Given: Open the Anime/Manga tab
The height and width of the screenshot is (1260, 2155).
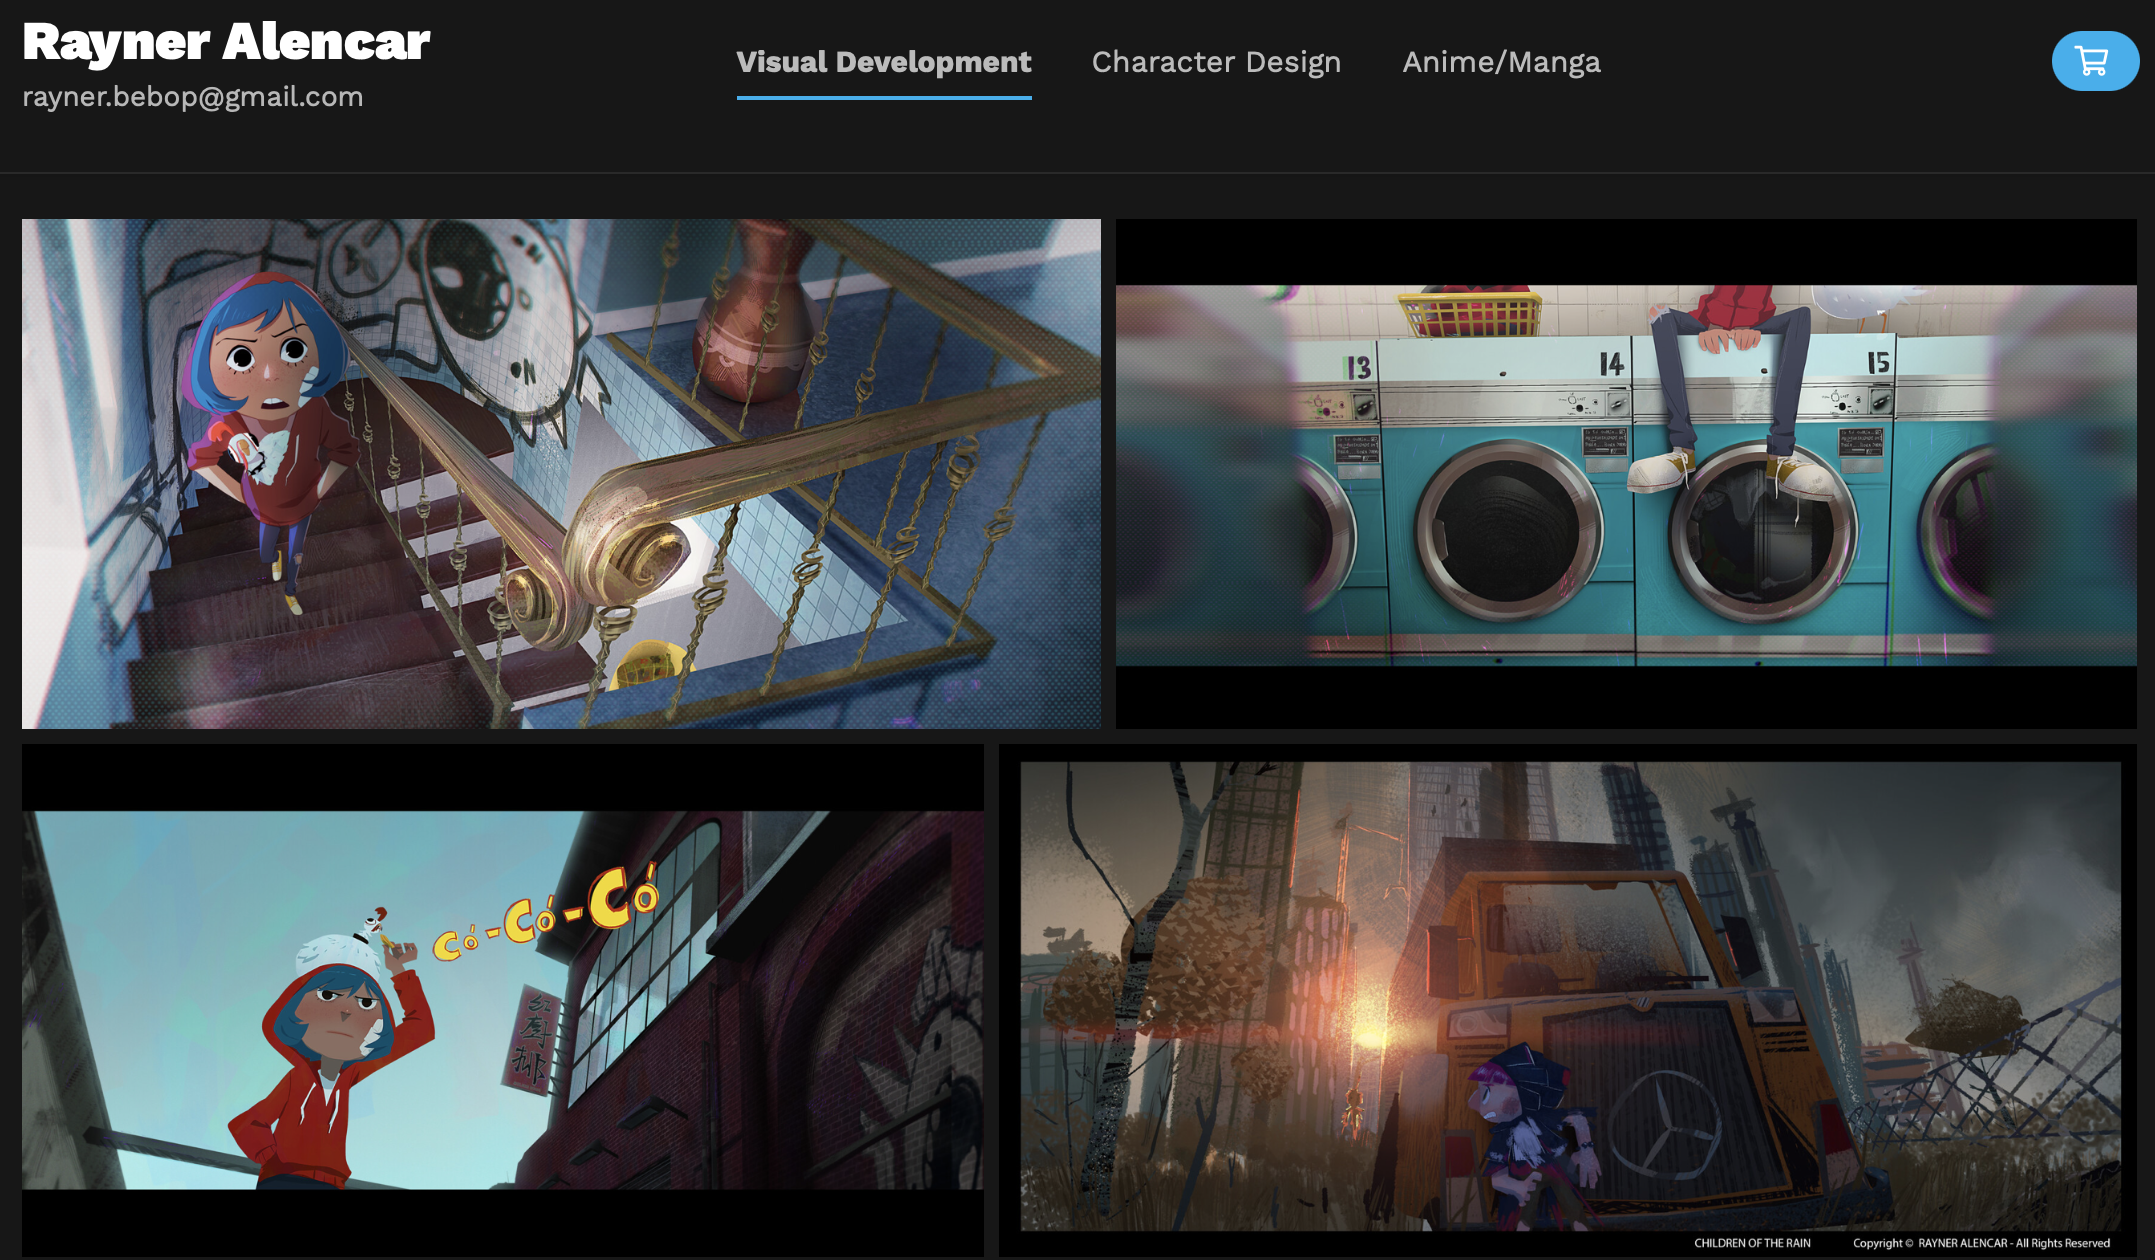Looking at the screenshot, I should [1501, 62].
